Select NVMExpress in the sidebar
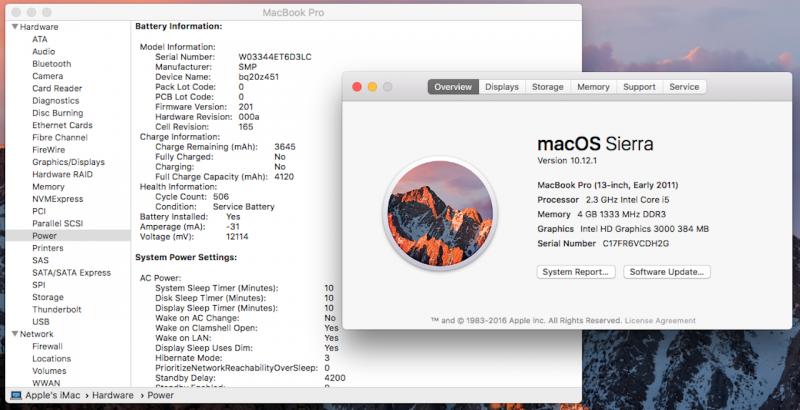Screen dimensions: 800x410 58,199
